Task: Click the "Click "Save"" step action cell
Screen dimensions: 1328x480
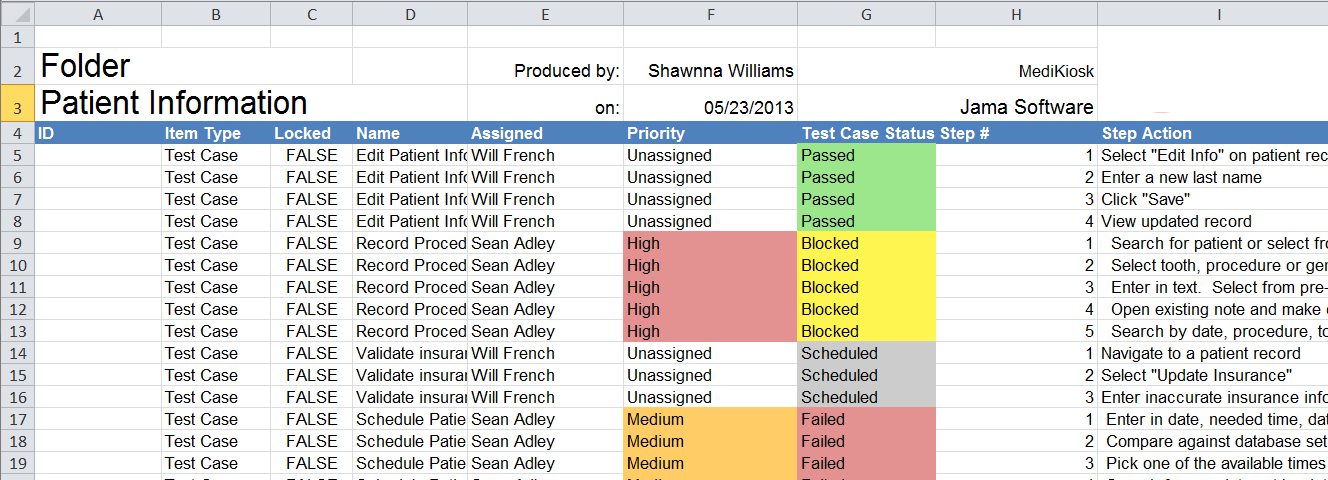Action: tap(1212, 199)
